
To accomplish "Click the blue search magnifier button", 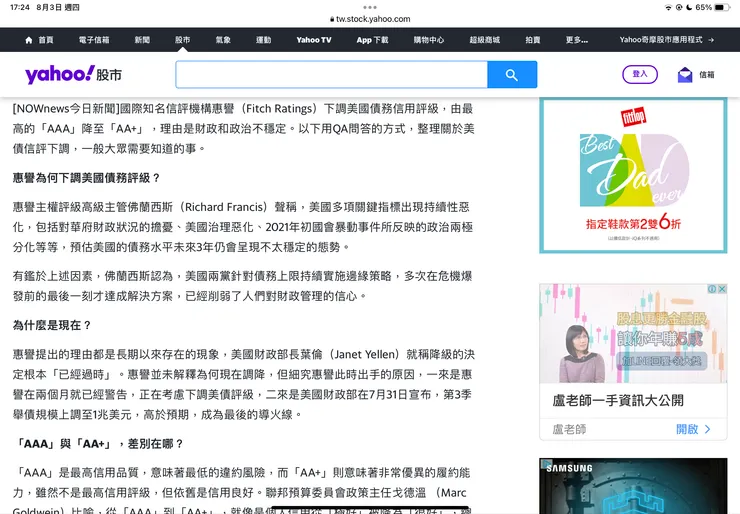I will coord(512,75).
